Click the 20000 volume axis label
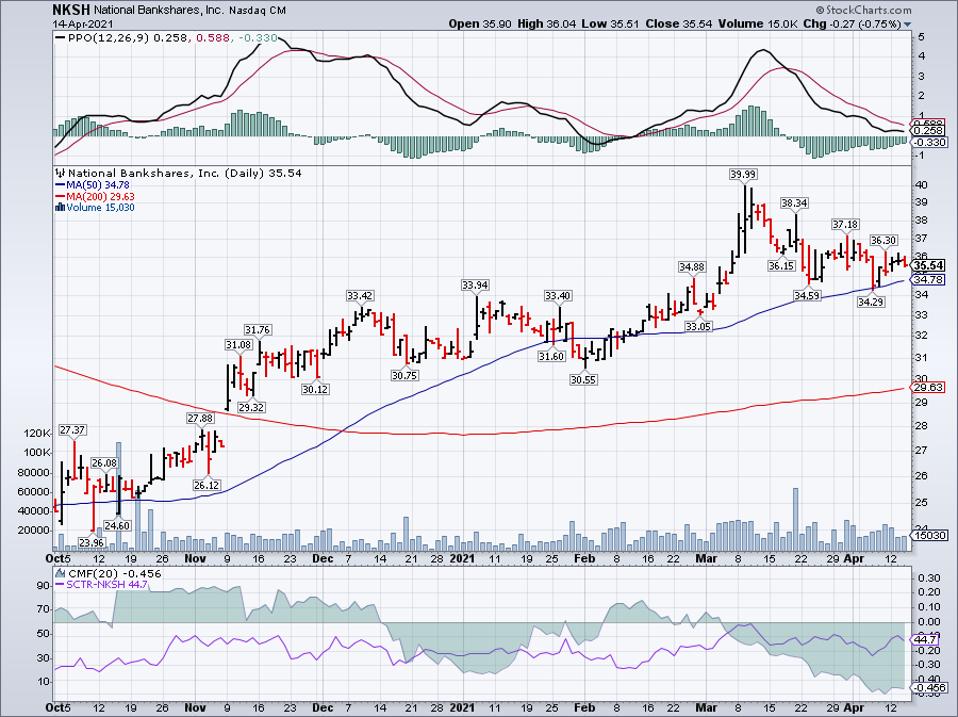 34,531
